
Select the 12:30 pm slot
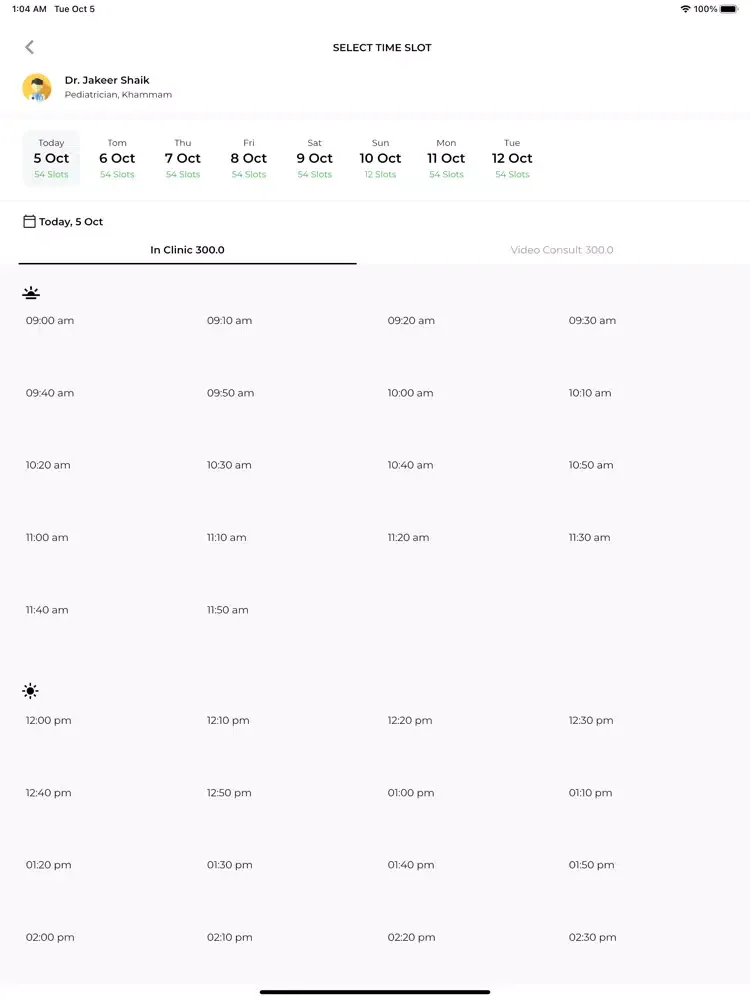pyautogui.click(x=591, y=721)
